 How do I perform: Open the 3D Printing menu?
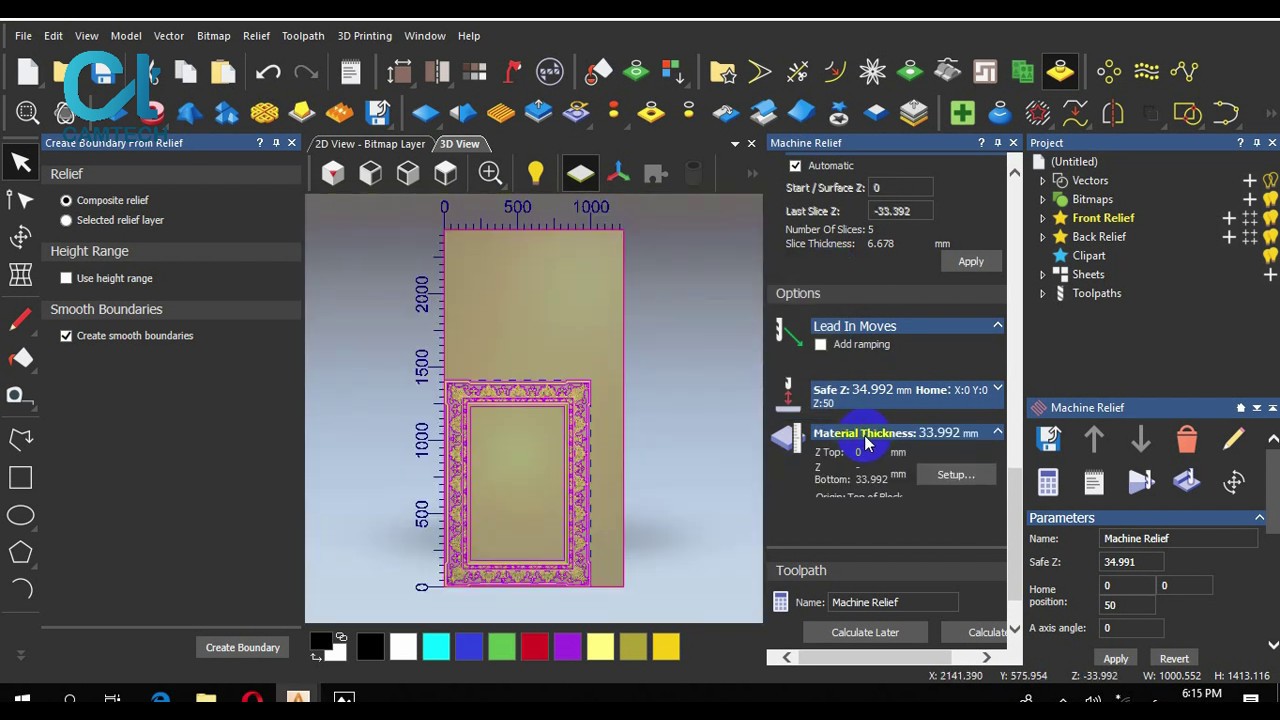tap(365, 36)
